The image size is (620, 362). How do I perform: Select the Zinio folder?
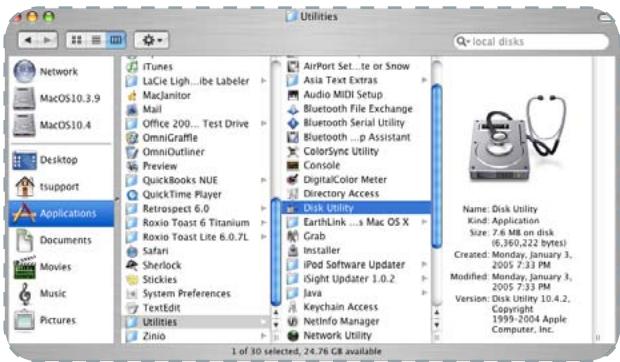146,336
